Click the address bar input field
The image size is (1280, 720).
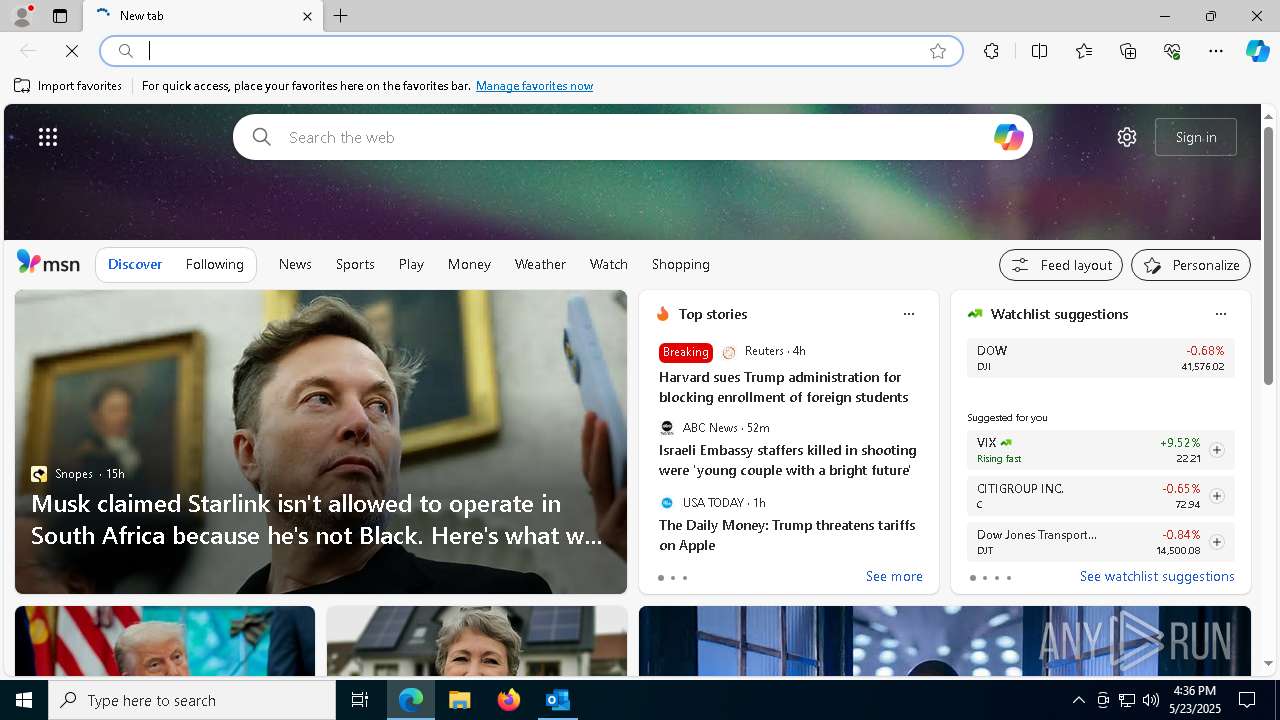pos(530,51)
